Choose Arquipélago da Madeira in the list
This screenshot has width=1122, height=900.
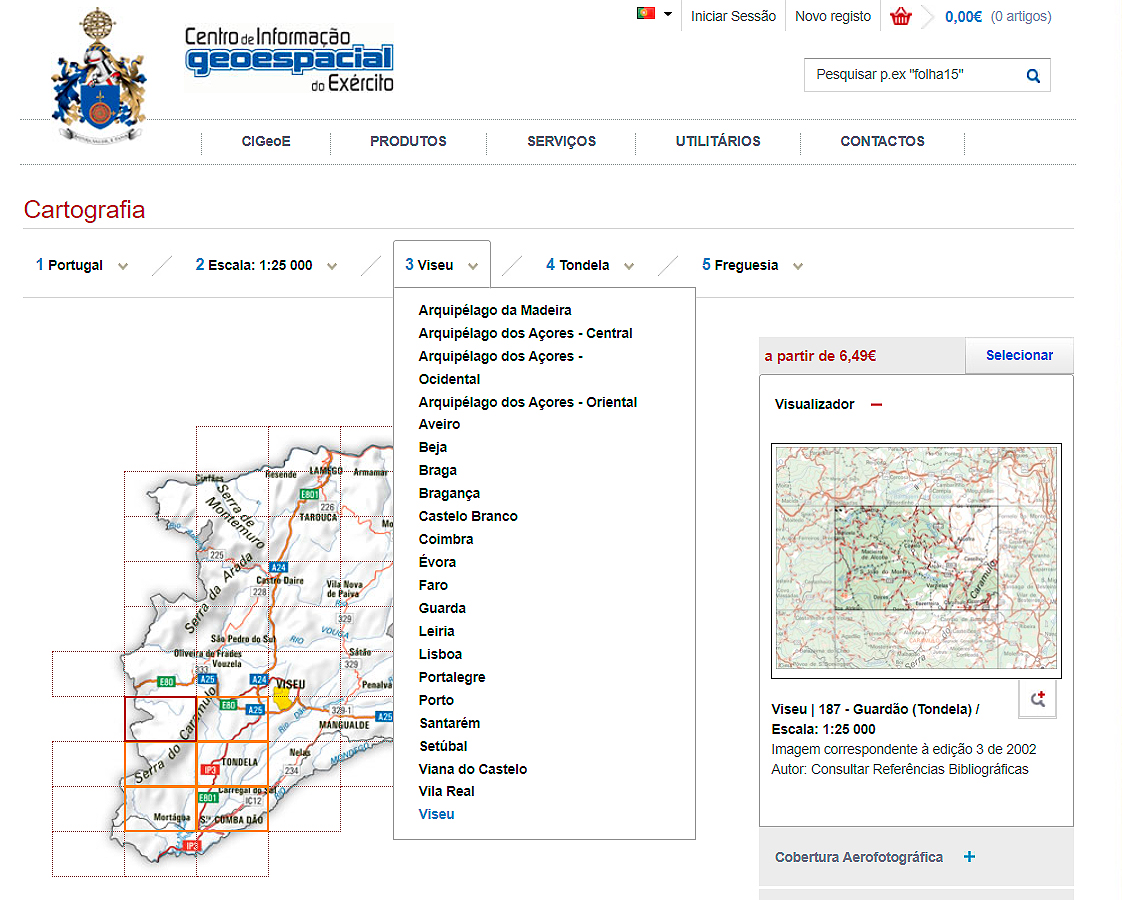(495, 310)
